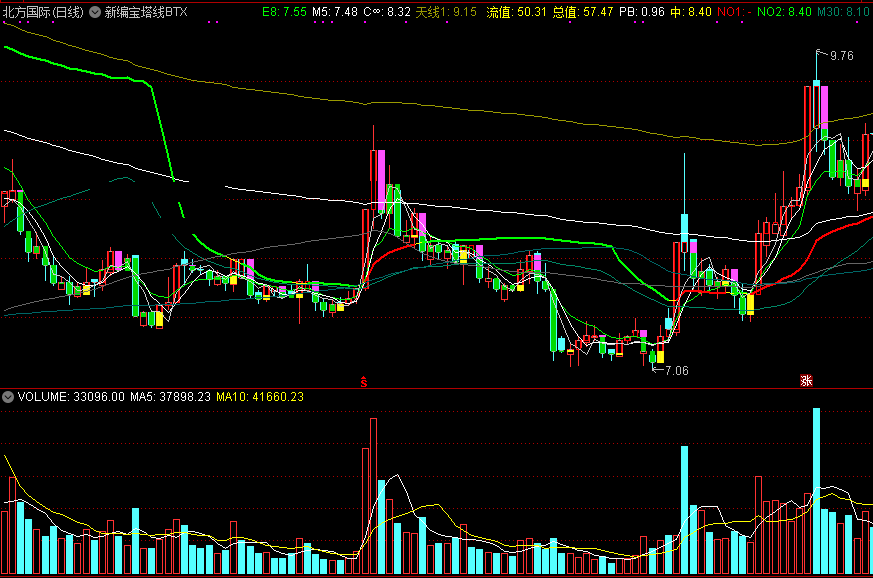873x578 pixels.
Task: Select the M30: 8.10 value
Action: coord(843,12)
